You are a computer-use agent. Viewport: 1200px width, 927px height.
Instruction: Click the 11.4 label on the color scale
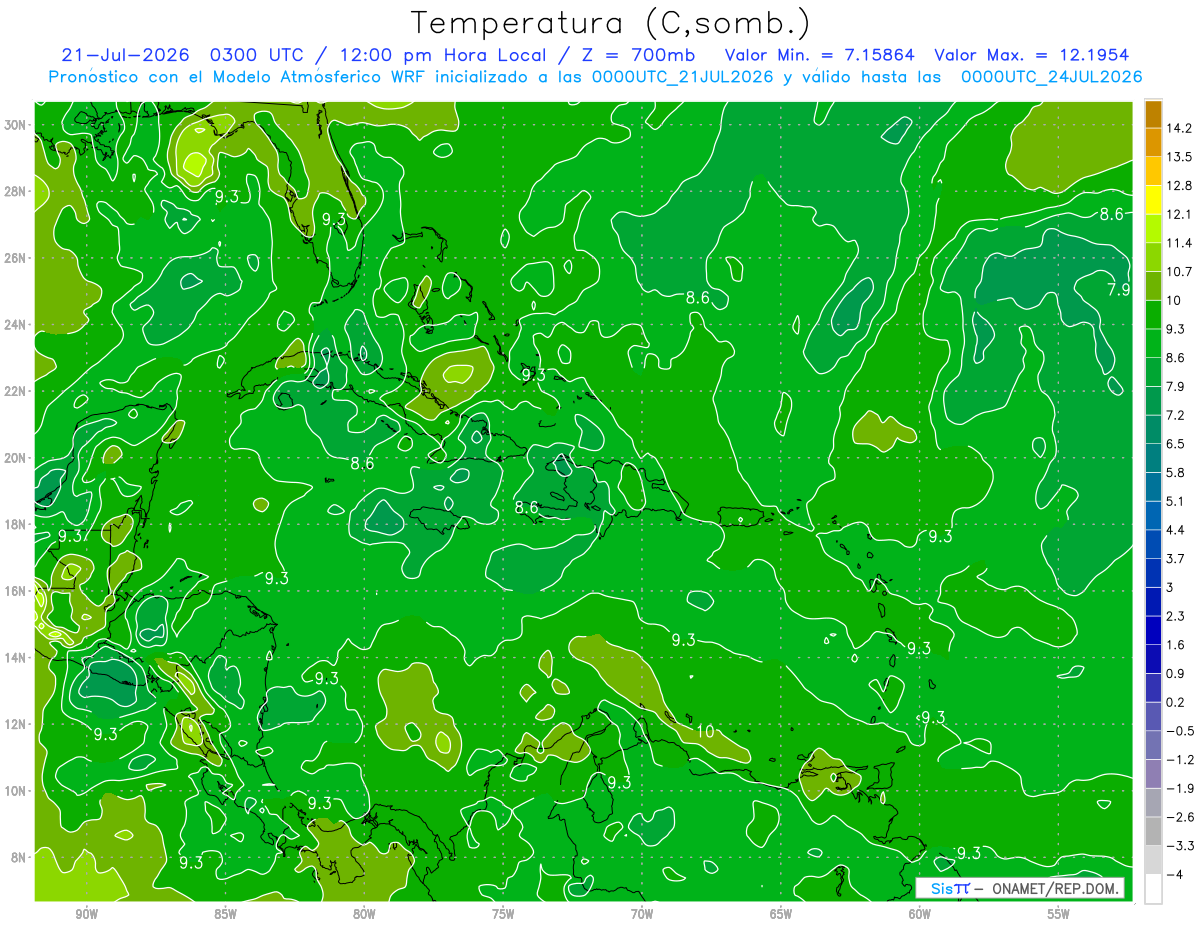pos(1178,243)
